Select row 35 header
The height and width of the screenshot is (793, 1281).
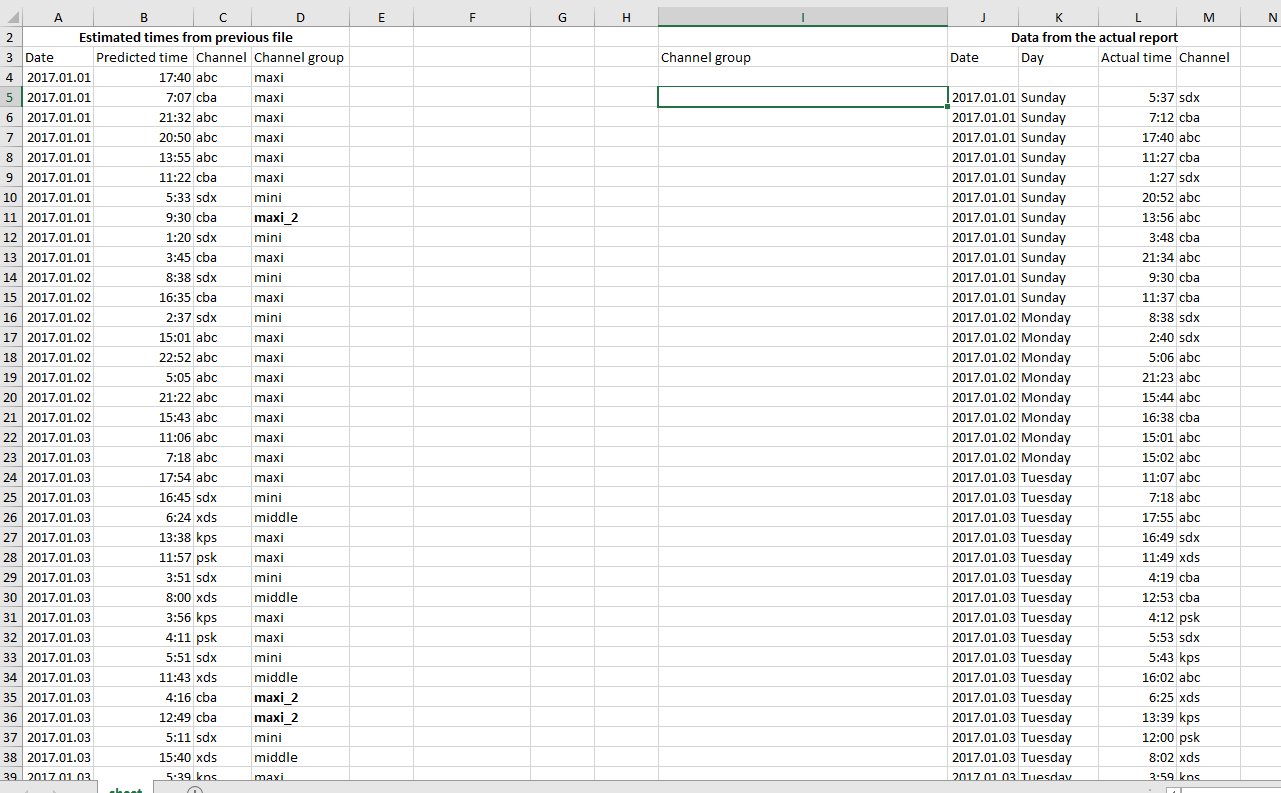click(x=11, y=697)
